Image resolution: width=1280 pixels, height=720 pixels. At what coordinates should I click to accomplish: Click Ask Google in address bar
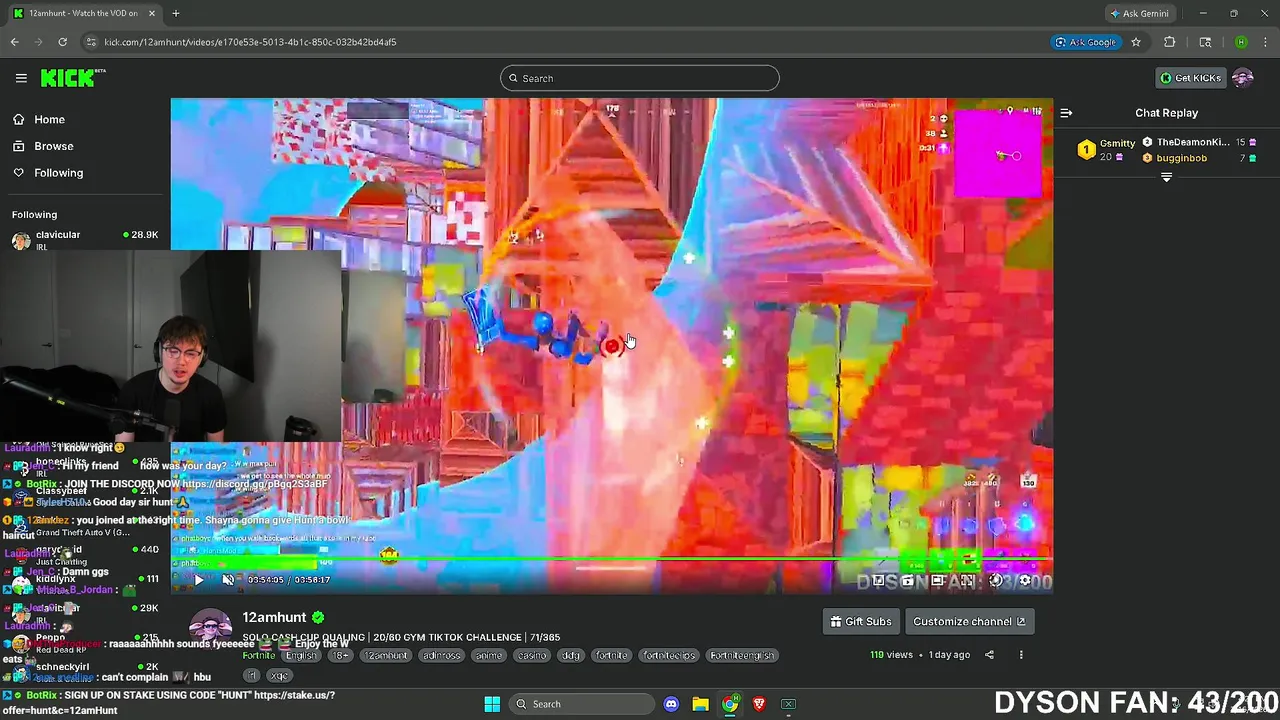1085,42
